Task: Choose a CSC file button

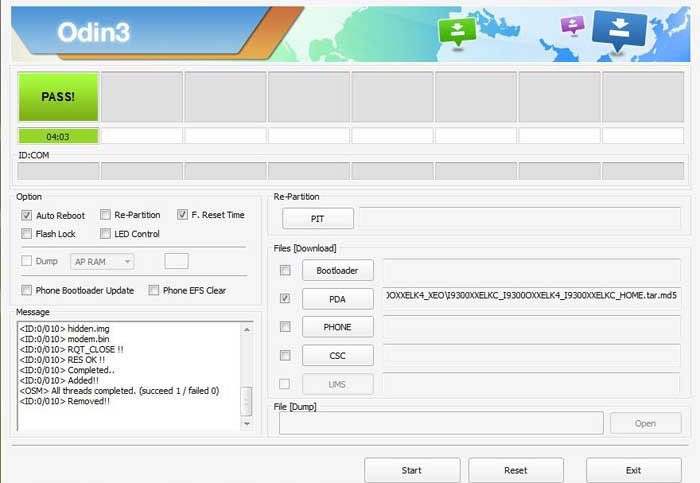Action: (x=338, y=356)
